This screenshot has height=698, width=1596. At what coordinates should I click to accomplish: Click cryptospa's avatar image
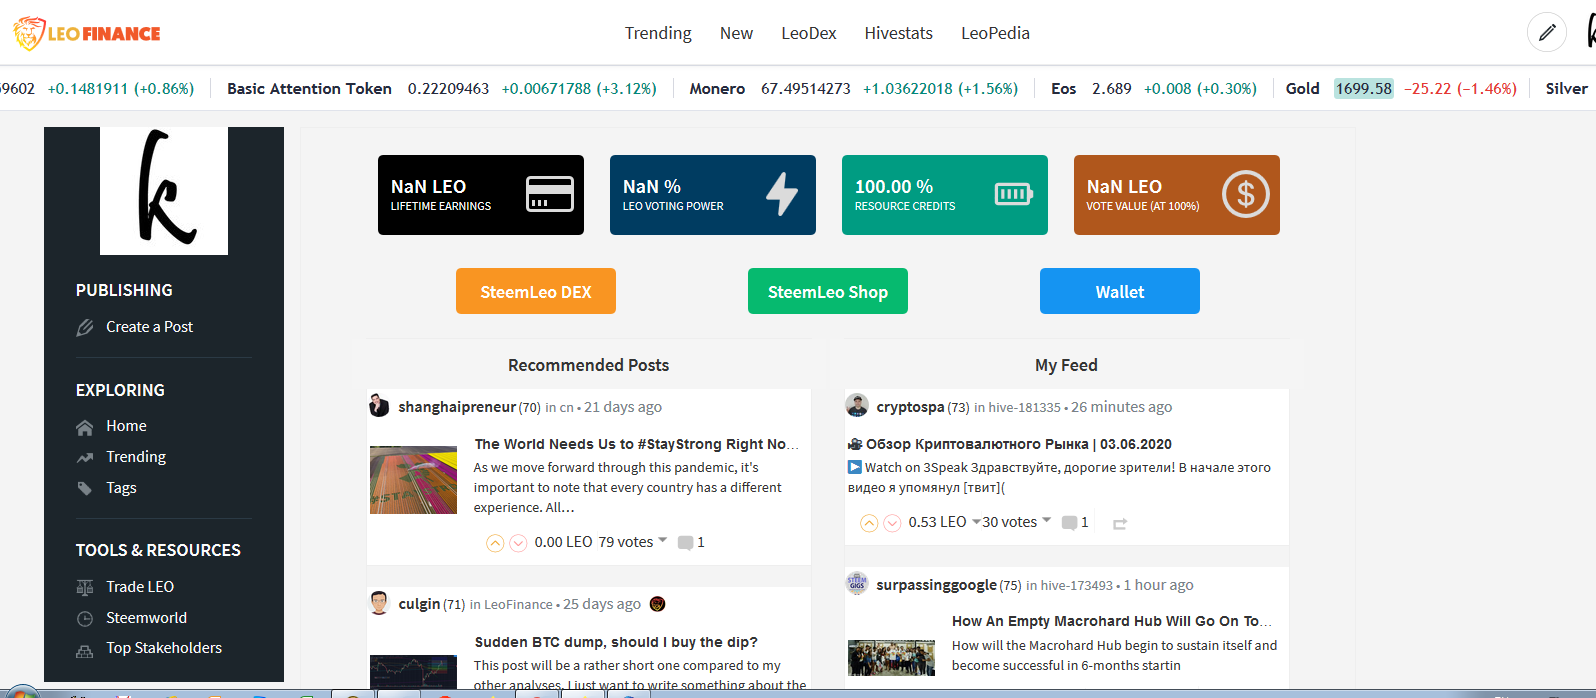click(857, 405)
